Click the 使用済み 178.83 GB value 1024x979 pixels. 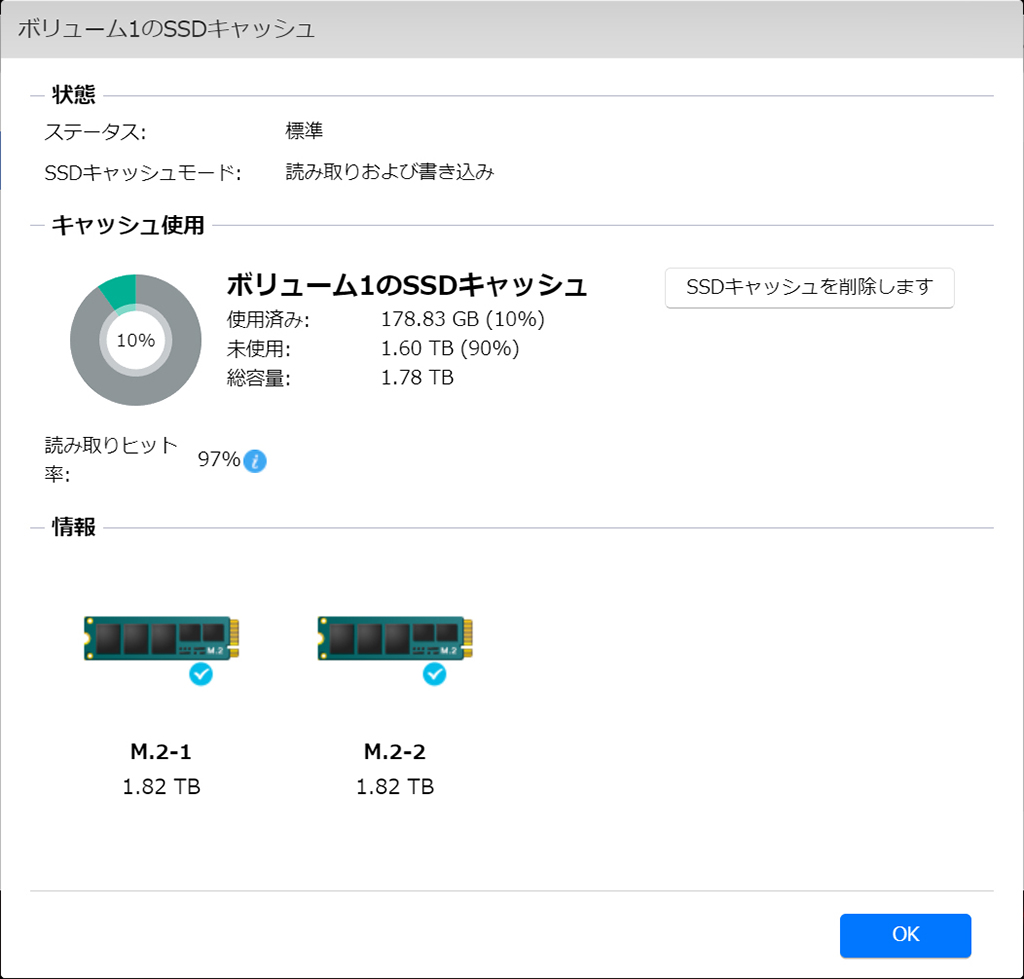462,319
